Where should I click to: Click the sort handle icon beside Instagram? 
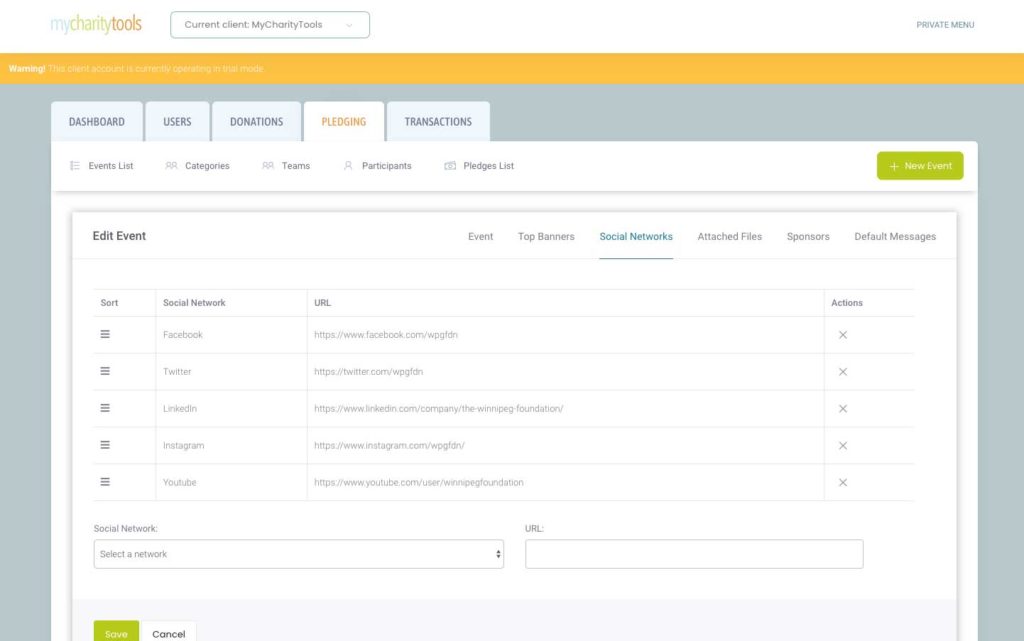point(105,445)
